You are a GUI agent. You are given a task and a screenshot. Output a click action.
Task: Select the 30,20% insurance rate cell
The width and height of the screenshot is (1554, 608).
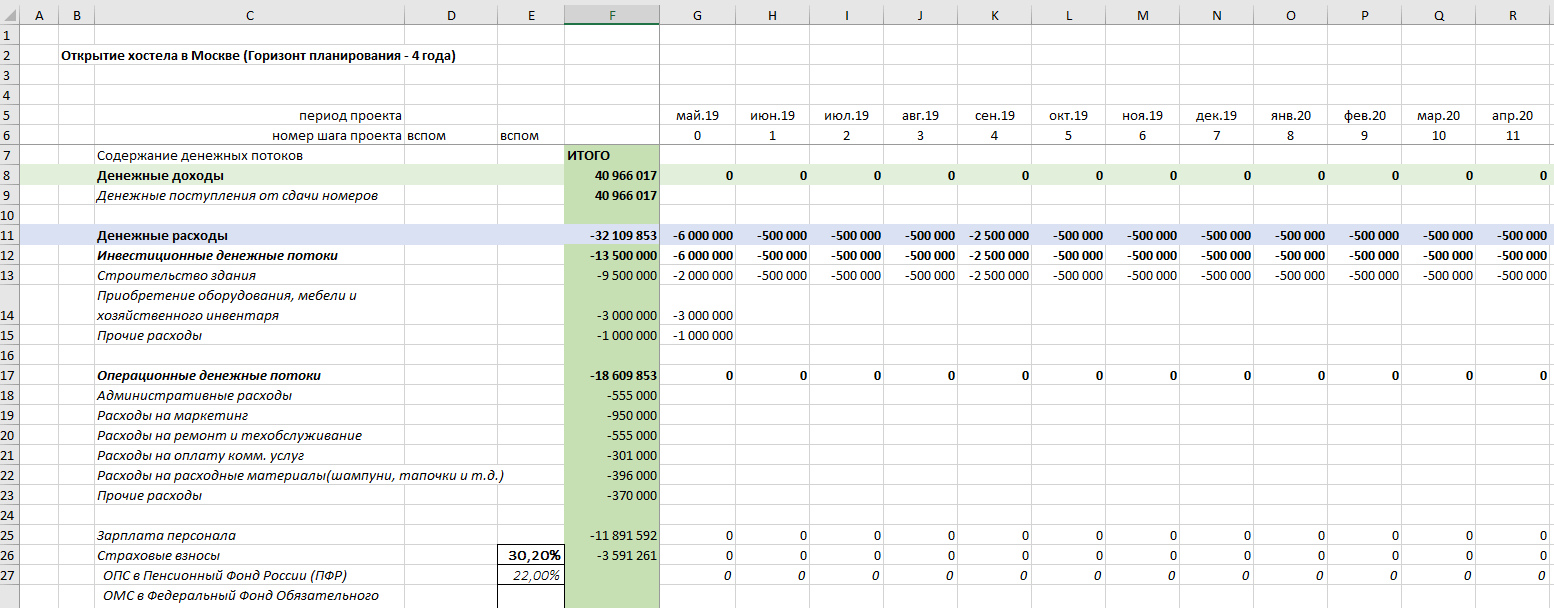(x=530, y=555)
